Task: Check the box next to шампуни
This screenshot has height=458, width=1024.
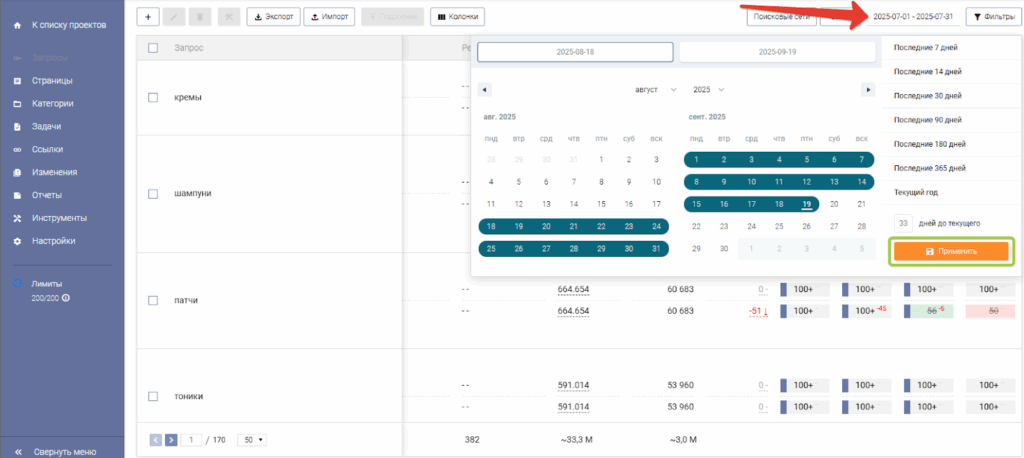Action: coord(153,193)
